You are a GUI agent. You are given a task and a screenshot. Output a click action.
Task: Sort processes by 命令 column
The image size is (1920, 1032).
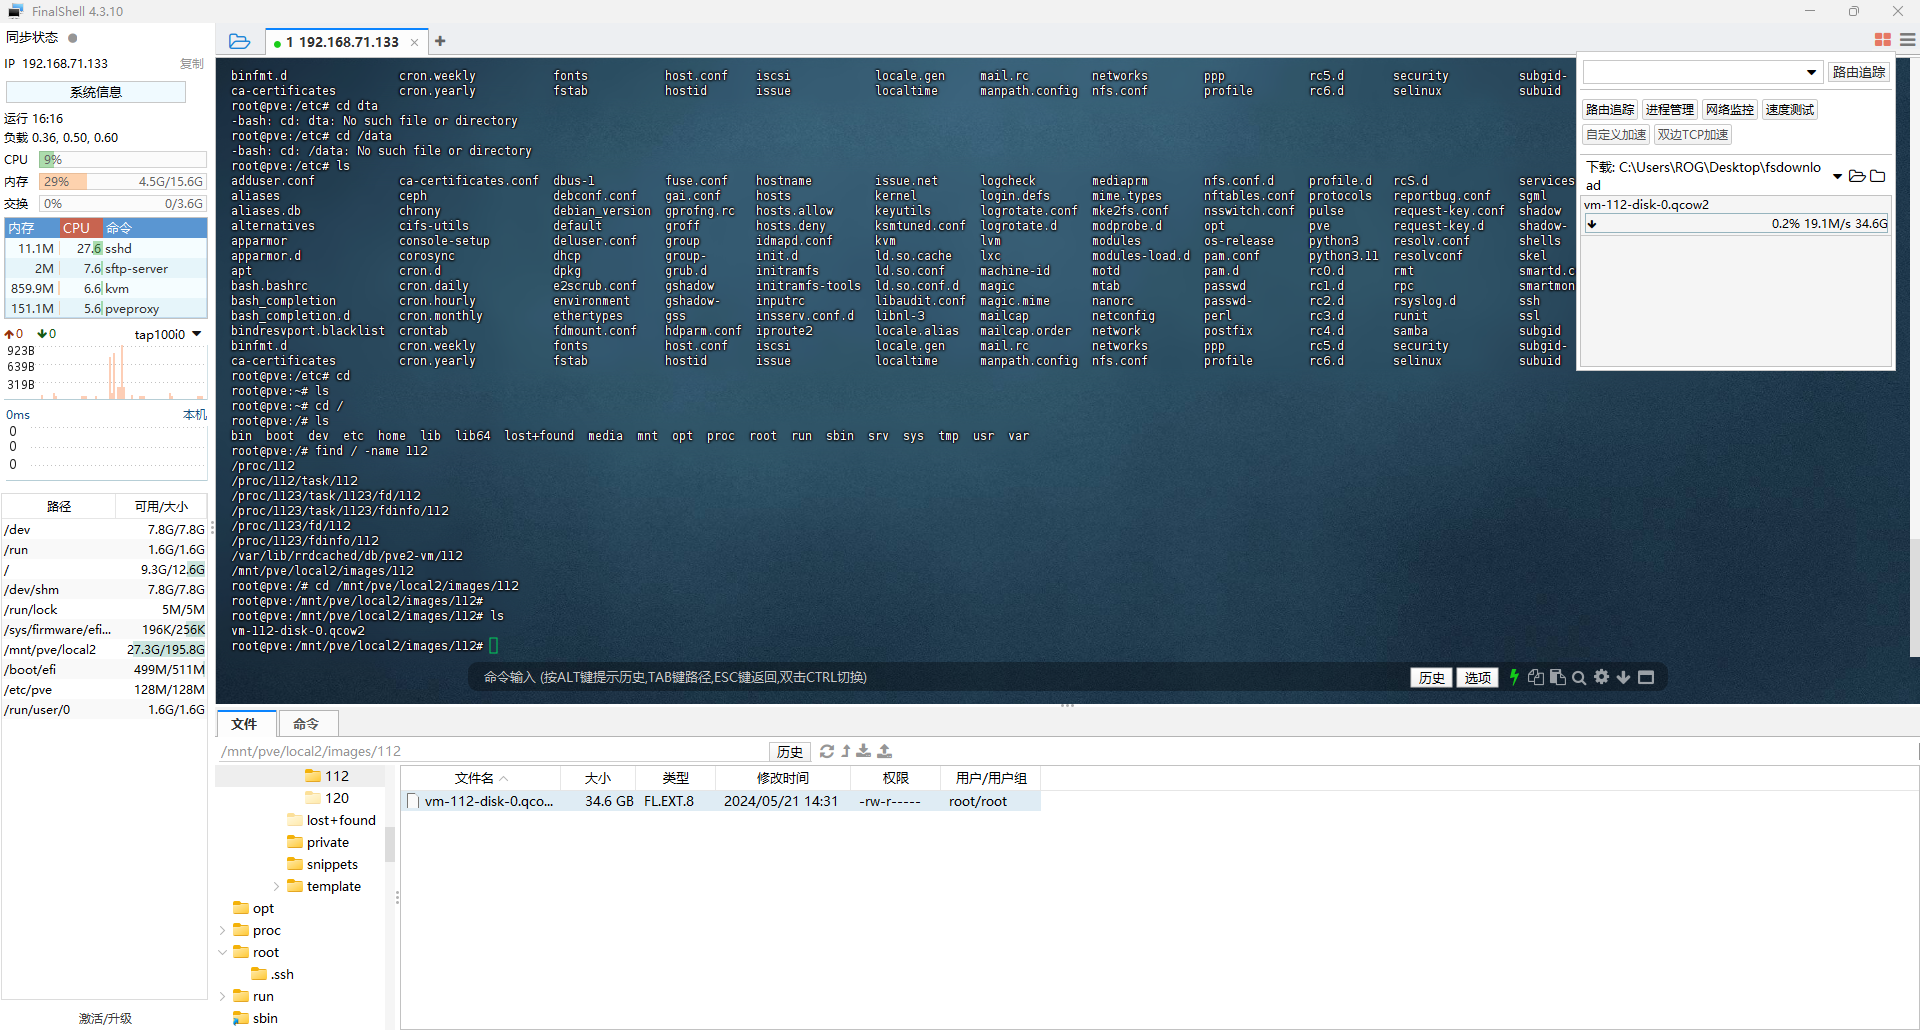154,228
